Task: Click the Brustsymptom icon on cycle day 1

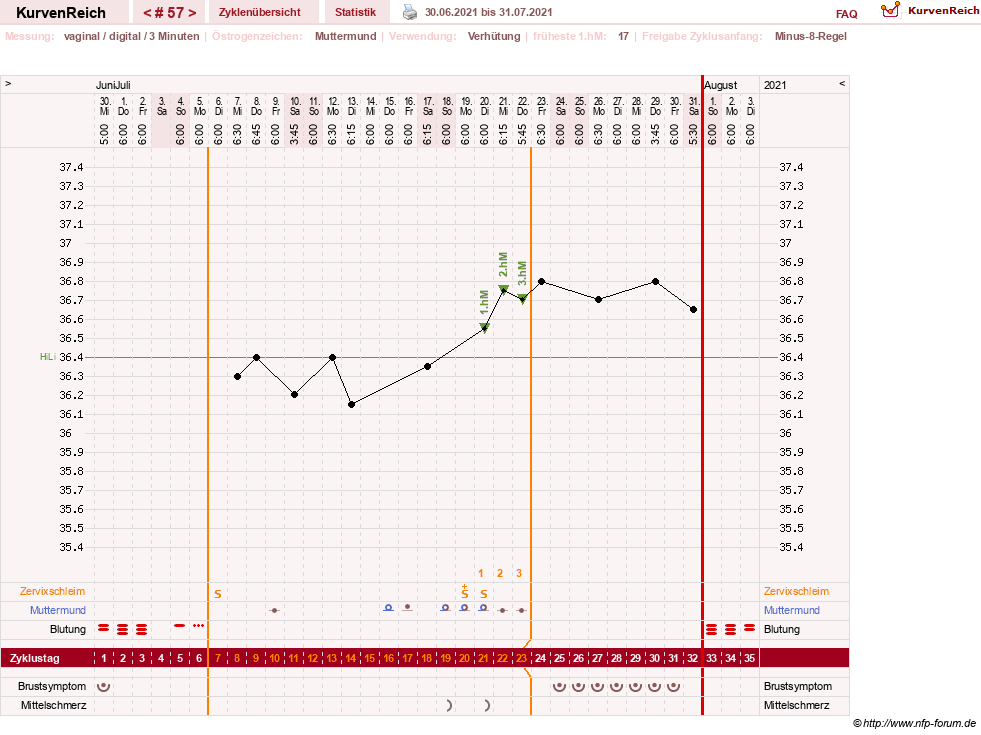Action: pos(104,686)
